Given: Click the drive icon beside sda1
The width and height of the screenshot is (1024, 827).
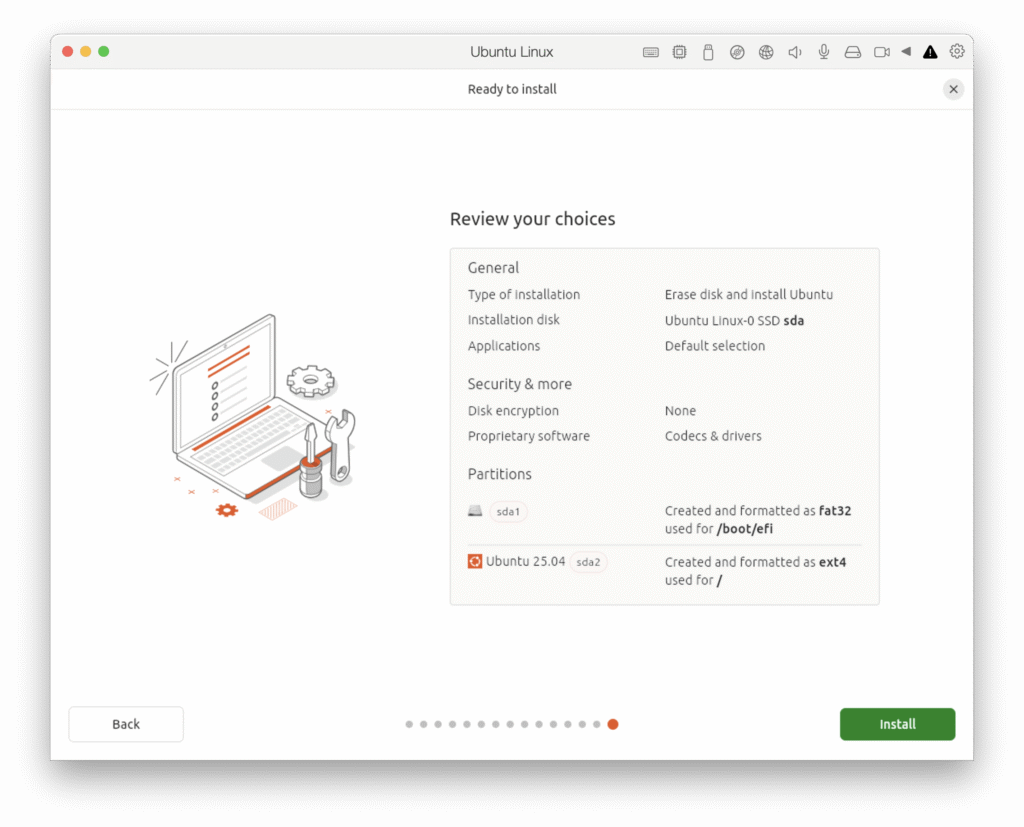Looking at the screenshot, I should click(x=475, y=511).
